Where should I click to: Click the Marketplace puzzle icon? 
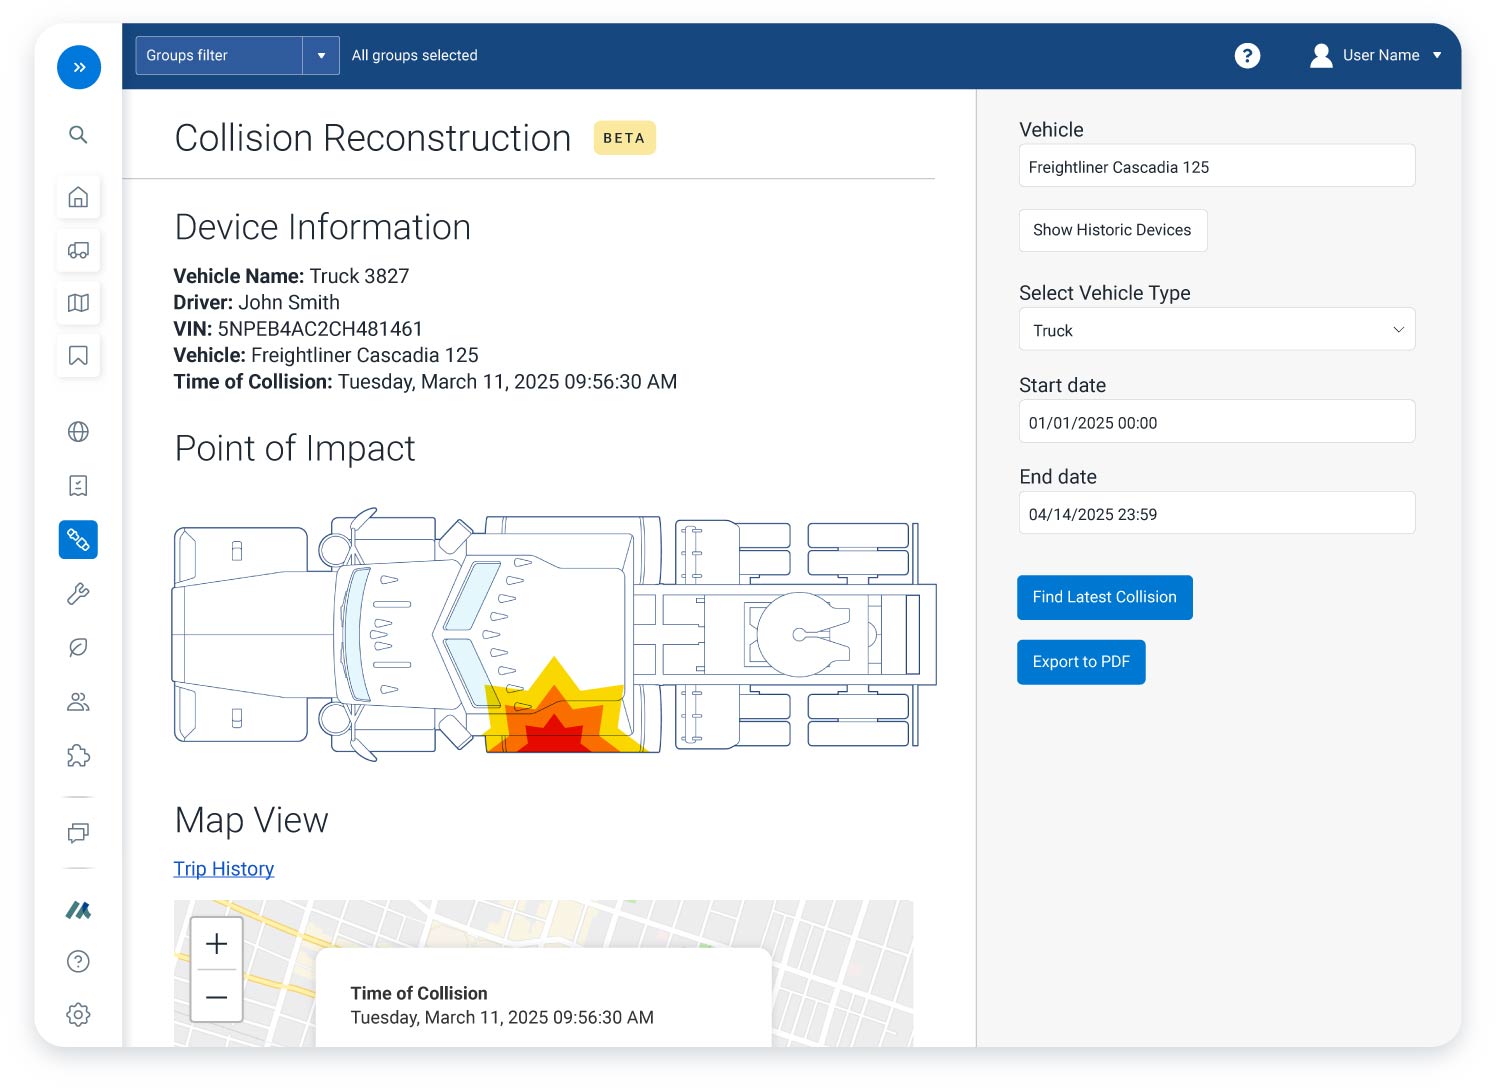click(78, 756)
